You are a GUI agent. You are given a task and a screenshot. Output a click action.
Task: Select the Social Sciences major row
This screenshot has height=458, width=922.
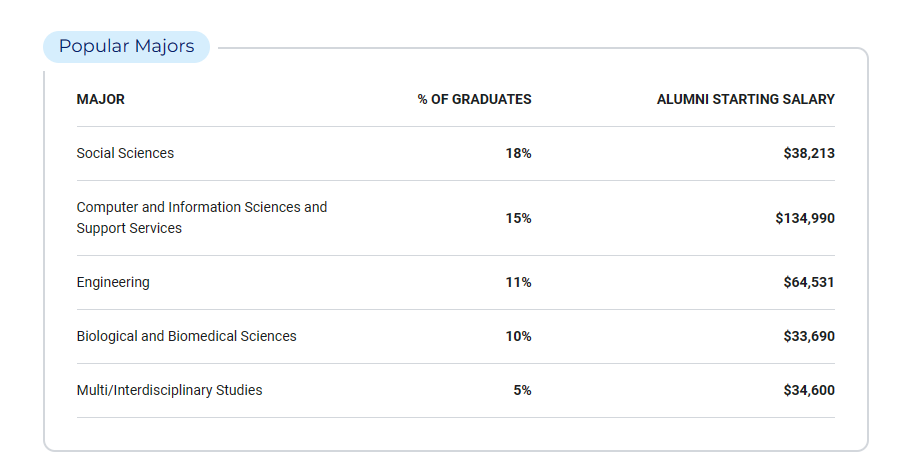[x=456, y=153]
